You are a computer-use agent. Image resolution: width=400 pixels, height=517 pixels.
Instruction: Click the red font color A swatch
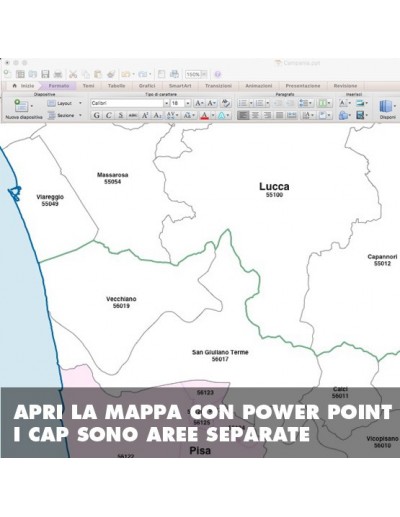pyautogui.click(x=205, y=115)
